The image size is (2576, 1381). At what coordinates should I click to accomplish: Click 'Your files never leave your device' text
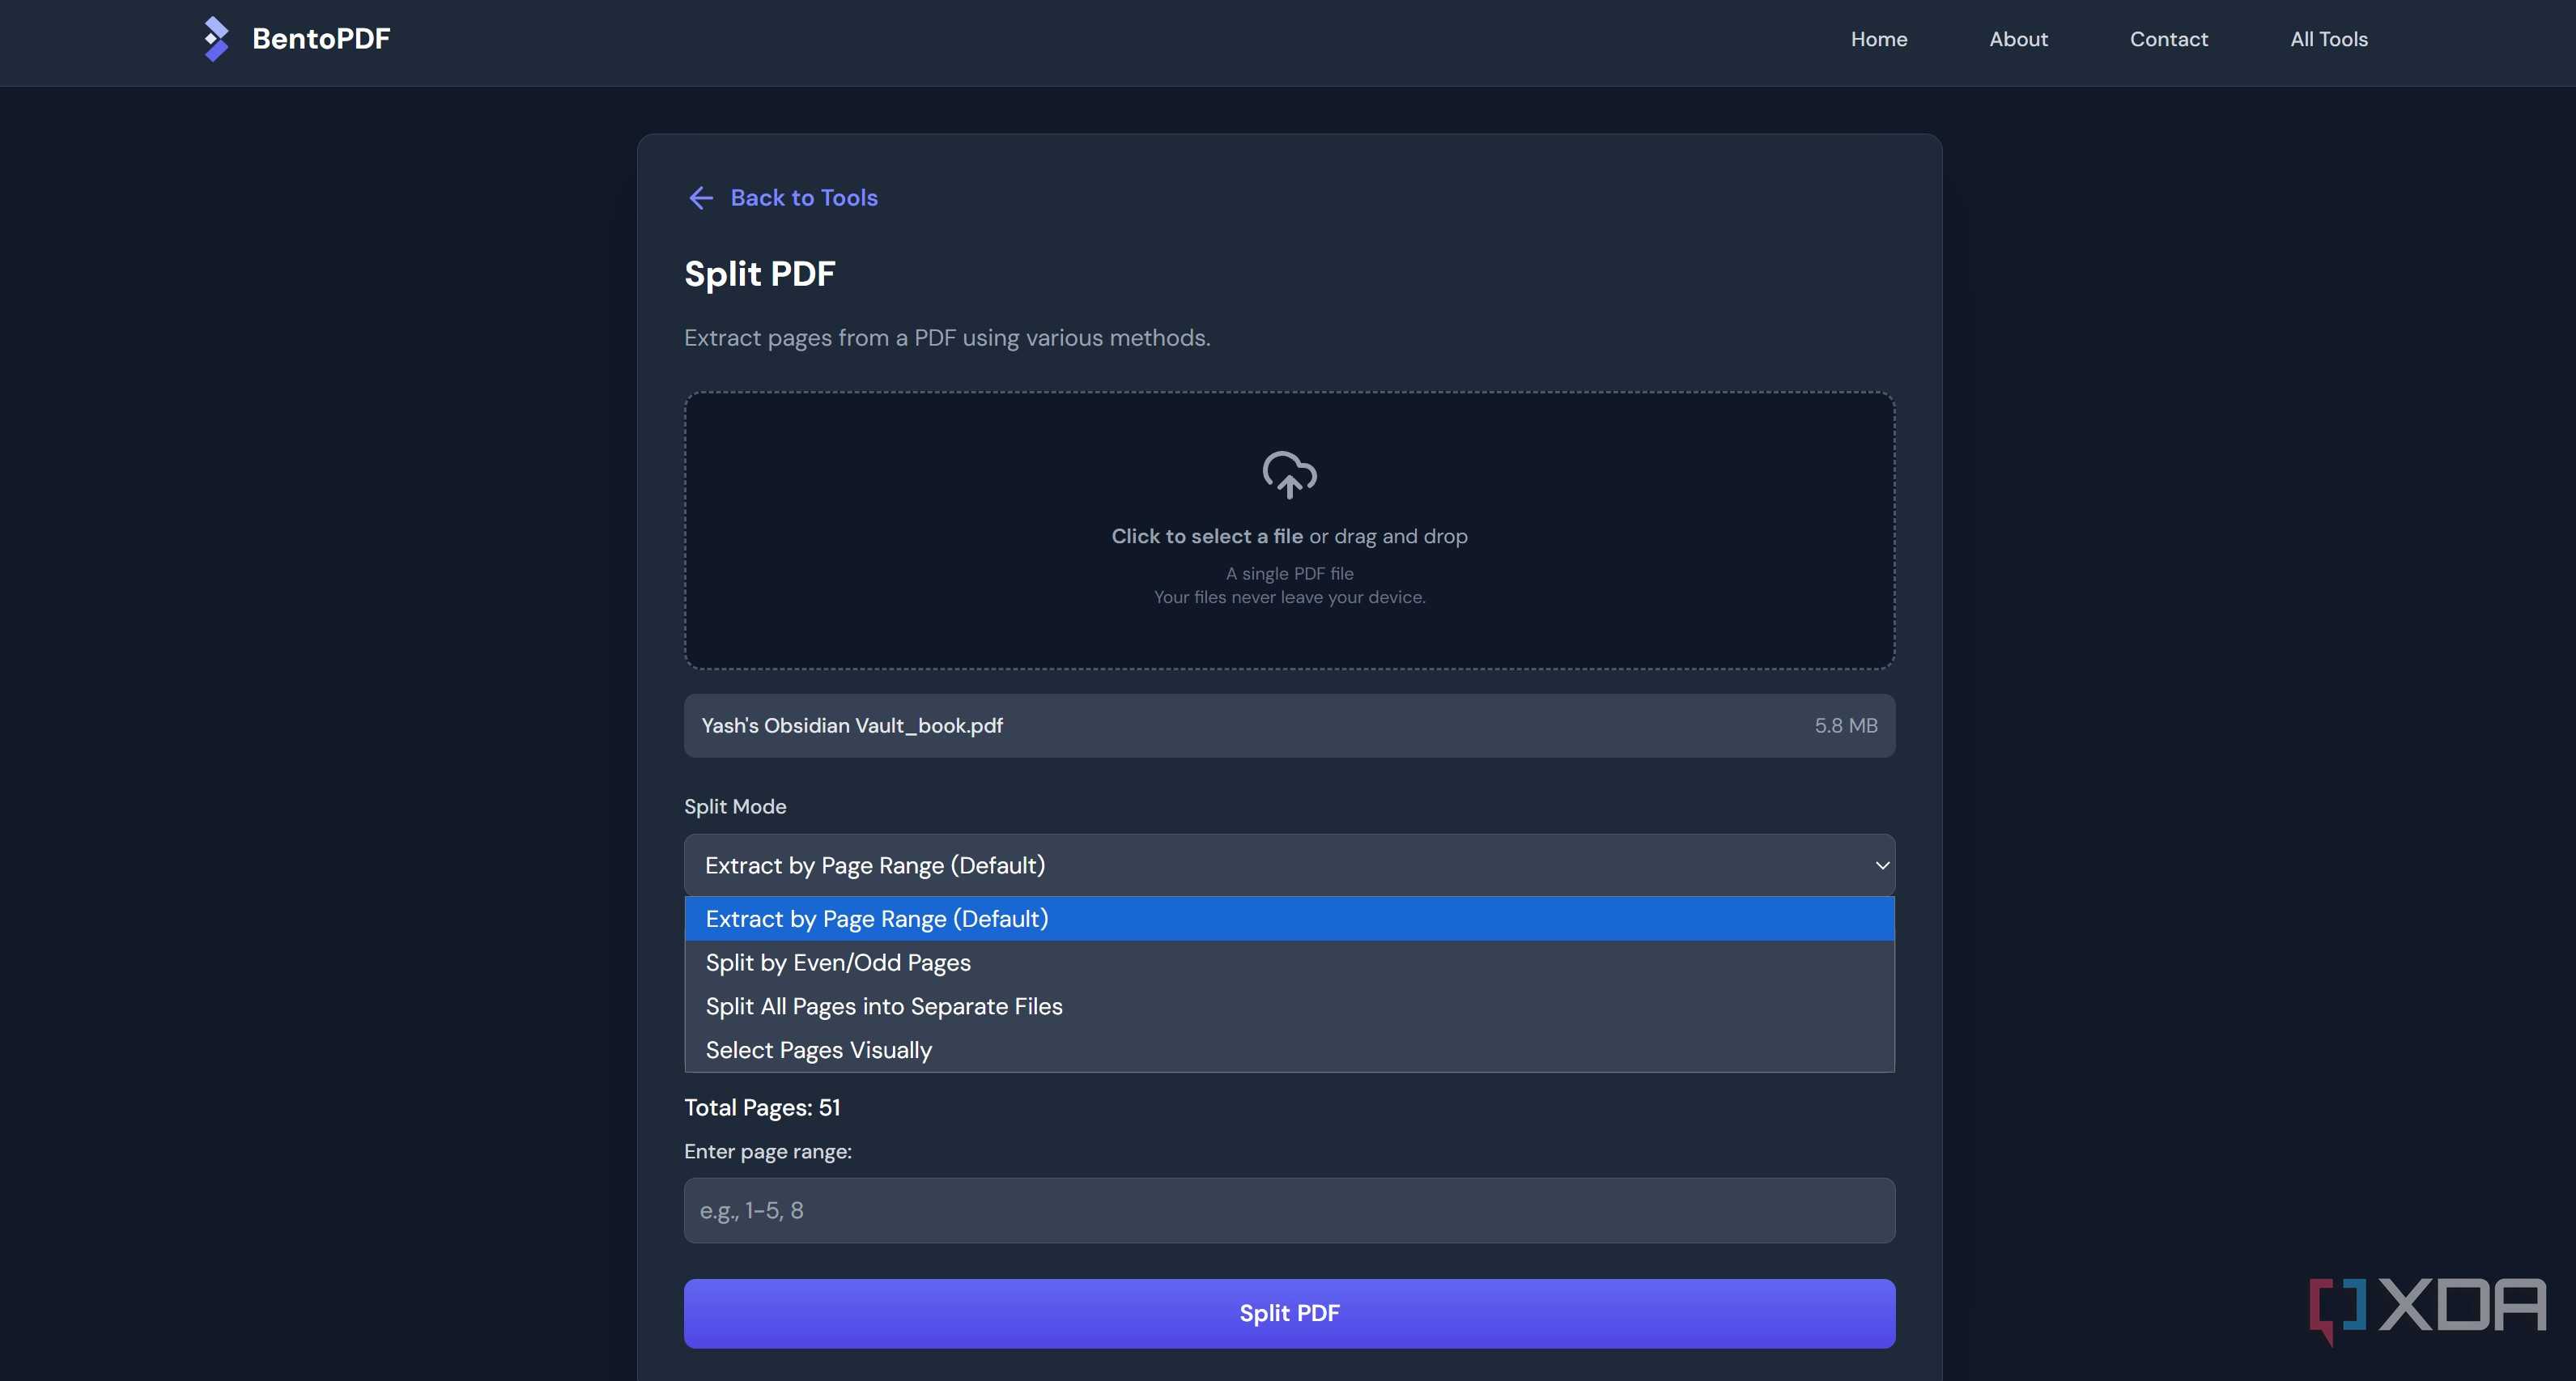1289,597
